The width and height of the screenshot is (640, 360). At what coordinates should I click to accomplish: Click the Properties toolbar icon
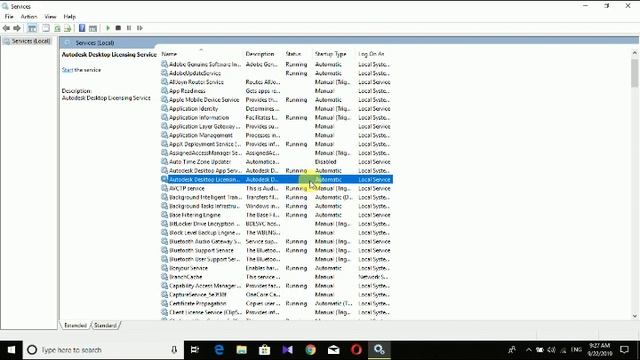coord(46,28)
